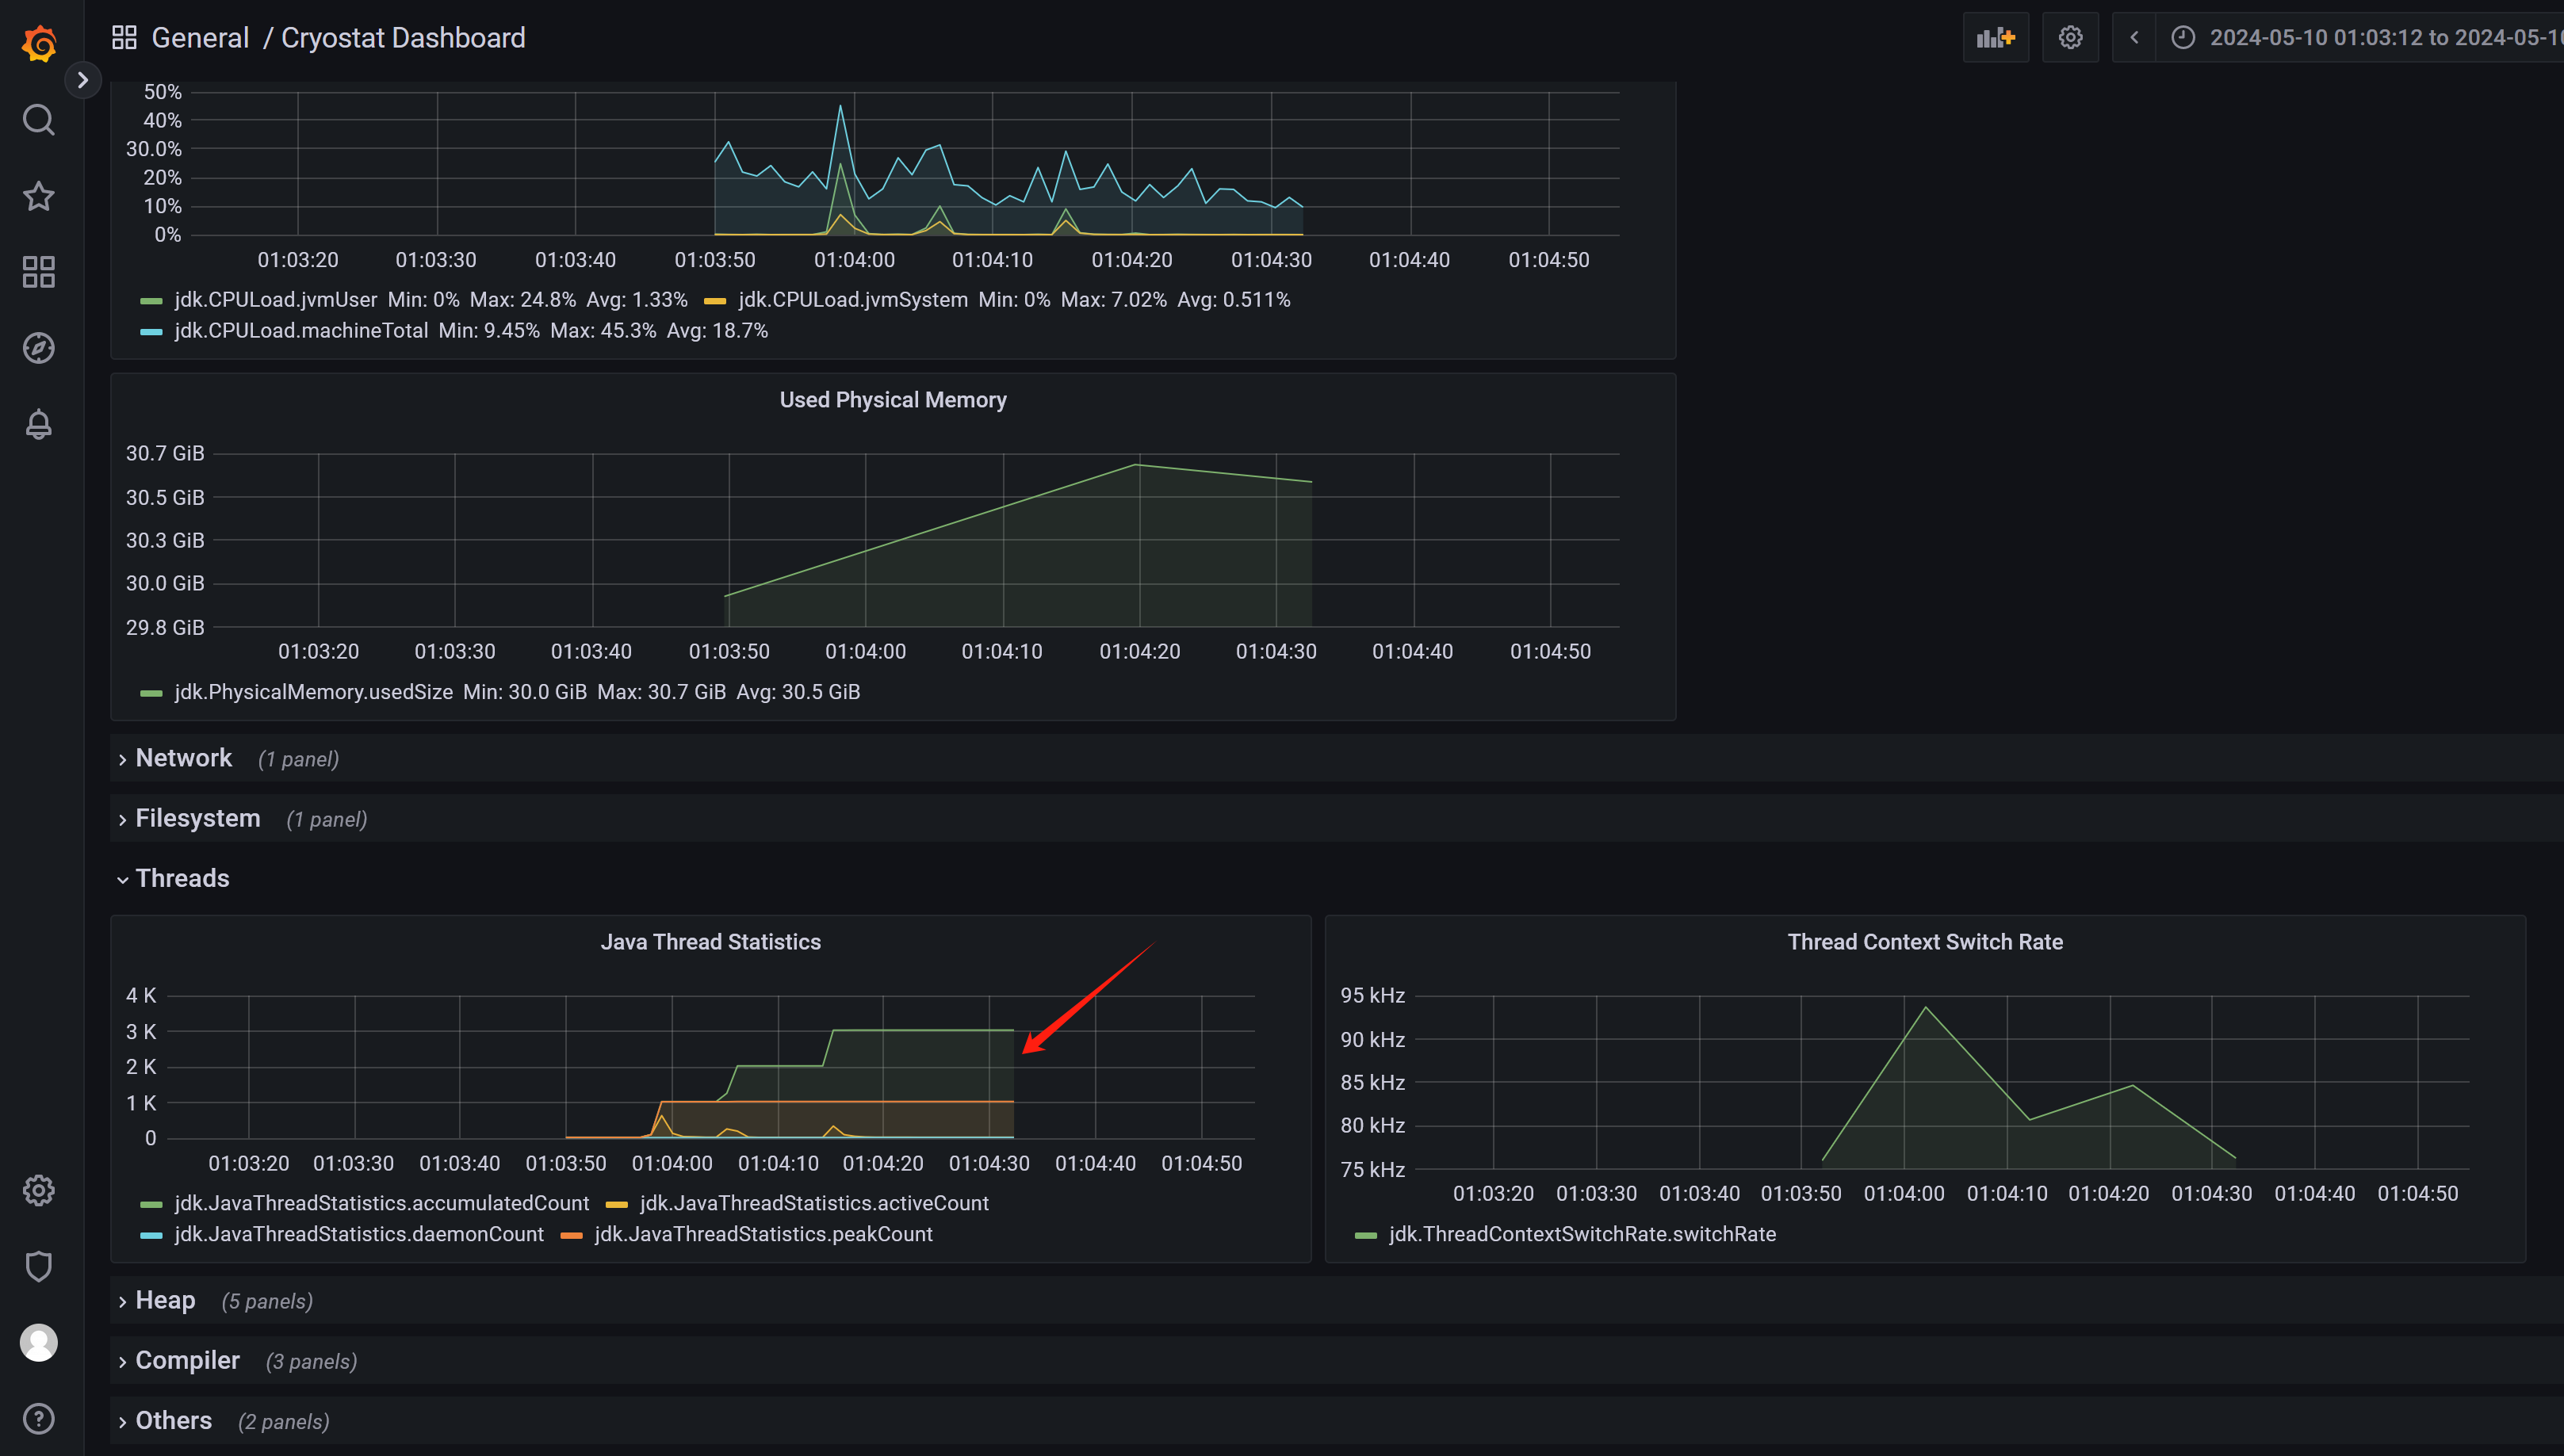The height and width of the screenshot is (1456, 2564).
Task: Open the Explore compass icon
Action: [x=39, y=348]
